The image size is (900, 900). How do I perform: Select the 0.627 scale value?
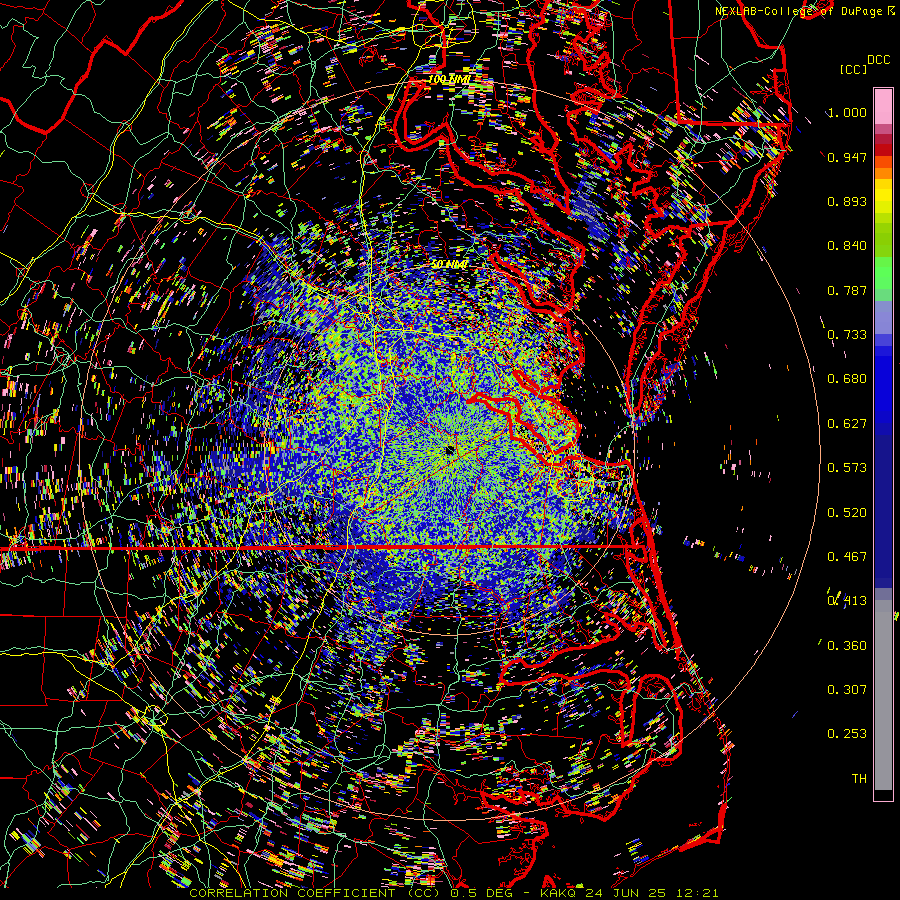(x=847, y=424)
